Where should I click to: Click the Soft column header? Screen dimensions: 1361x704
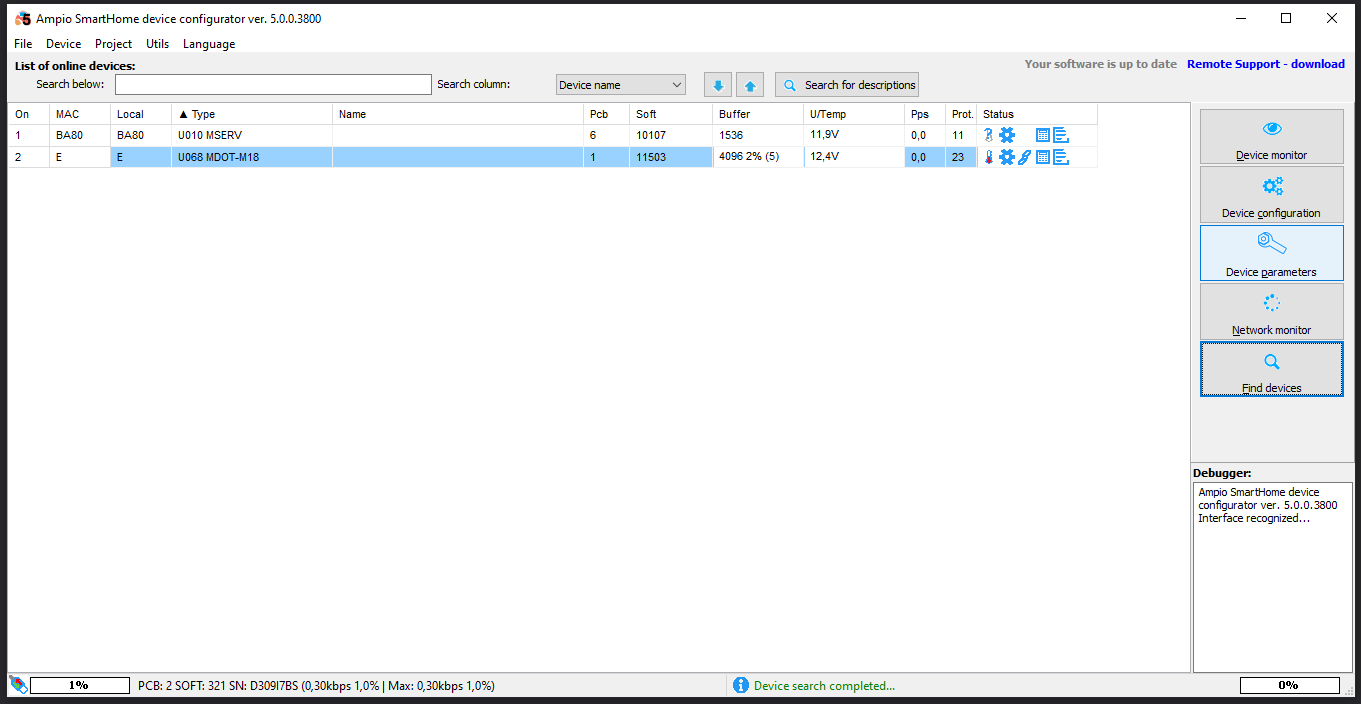[671, 114]
